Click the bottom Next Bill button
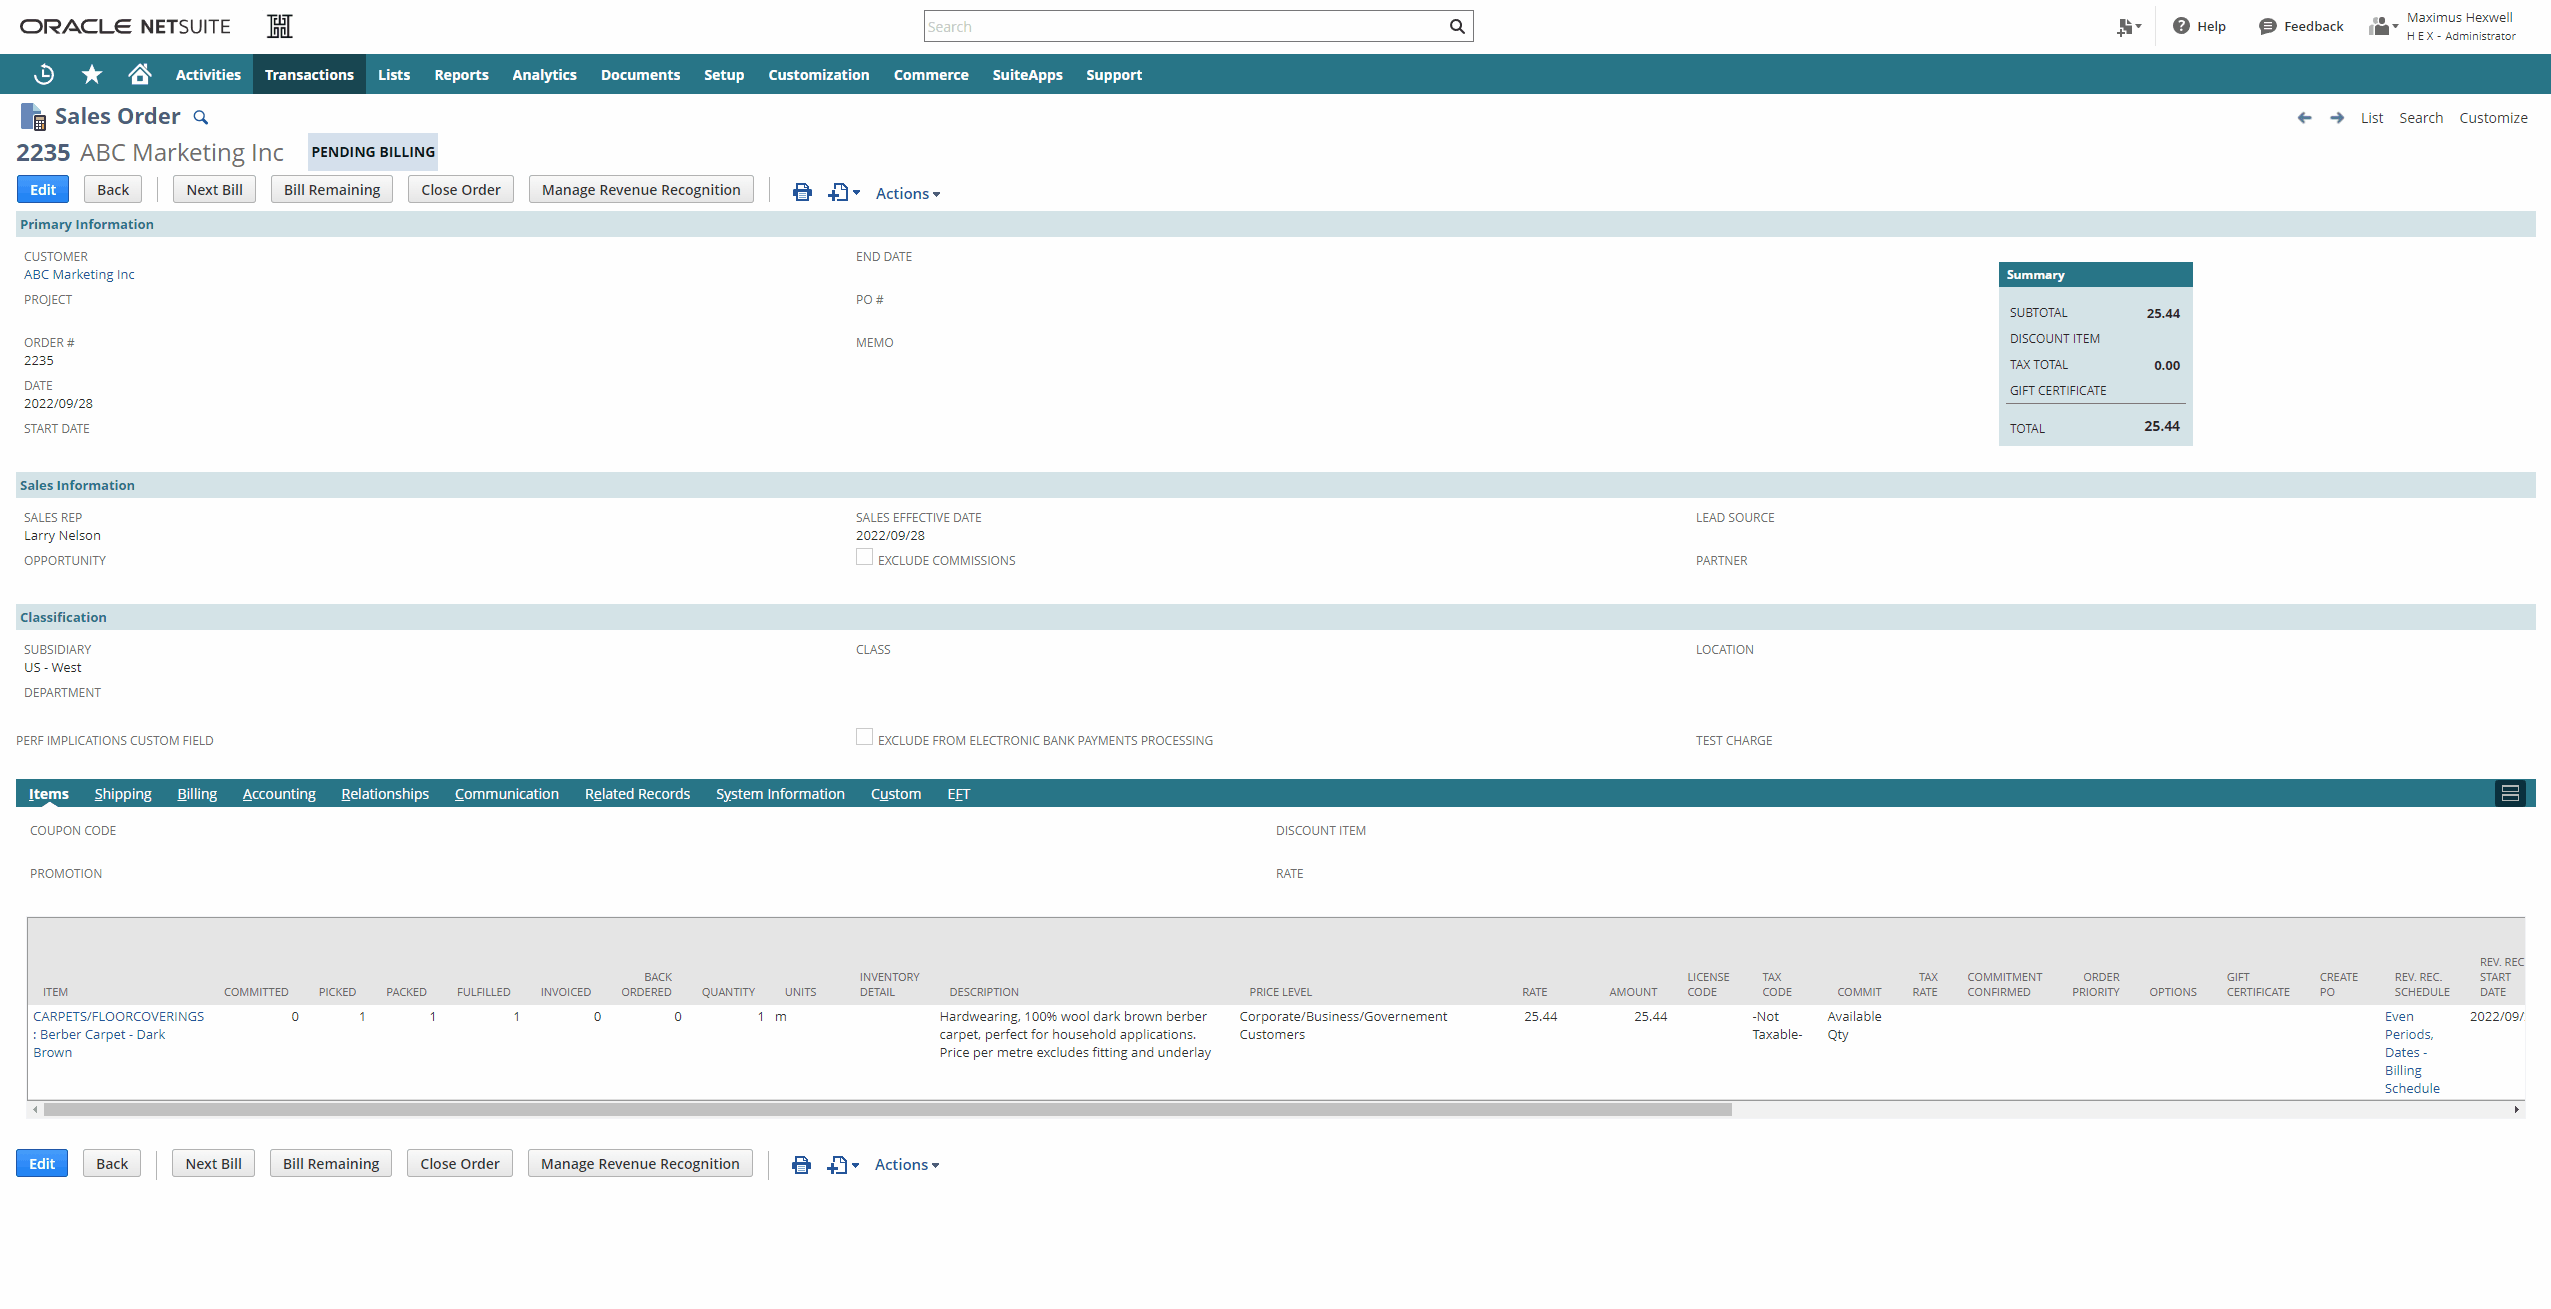 click(x=213, y=1163)
